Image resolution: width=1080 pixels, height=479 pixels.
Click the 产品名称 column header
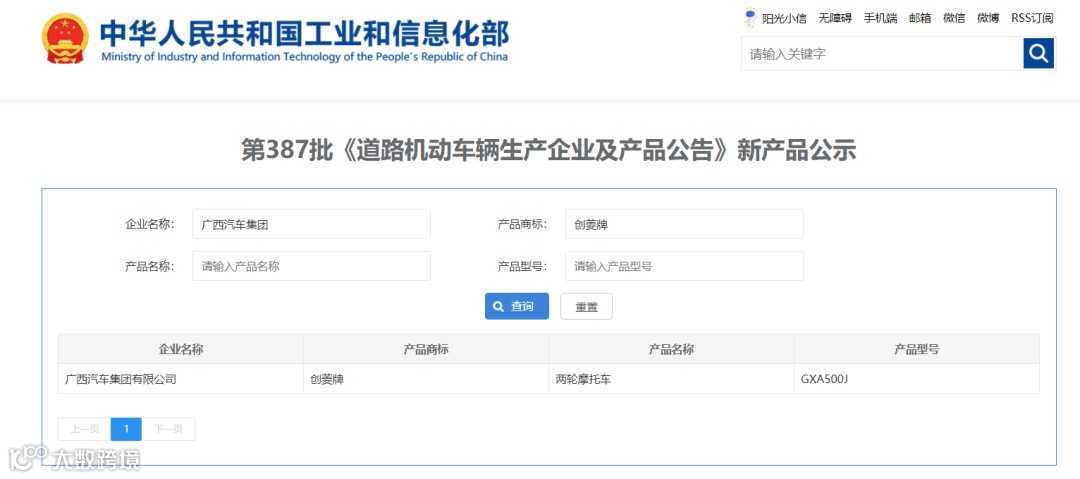[x=671, y=349]
